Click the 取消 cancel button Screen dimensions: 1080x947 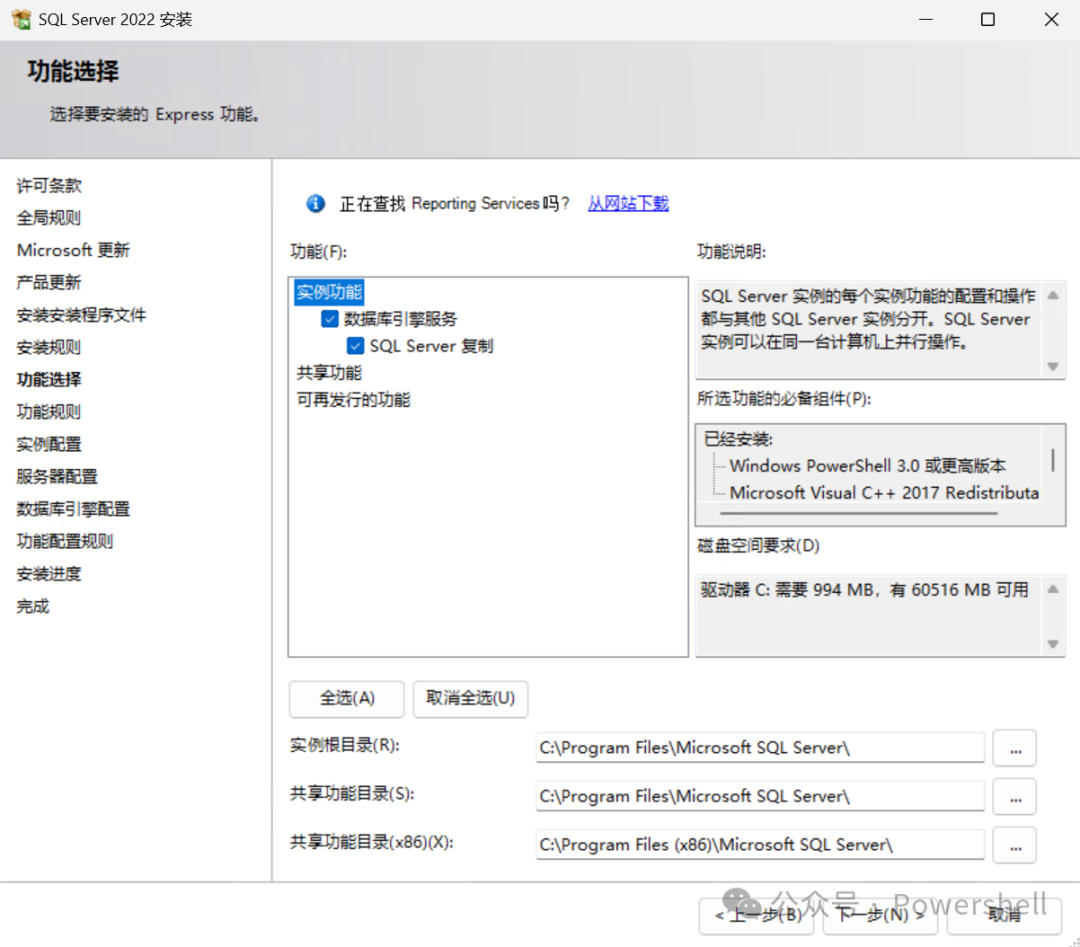coord(1004,915)
